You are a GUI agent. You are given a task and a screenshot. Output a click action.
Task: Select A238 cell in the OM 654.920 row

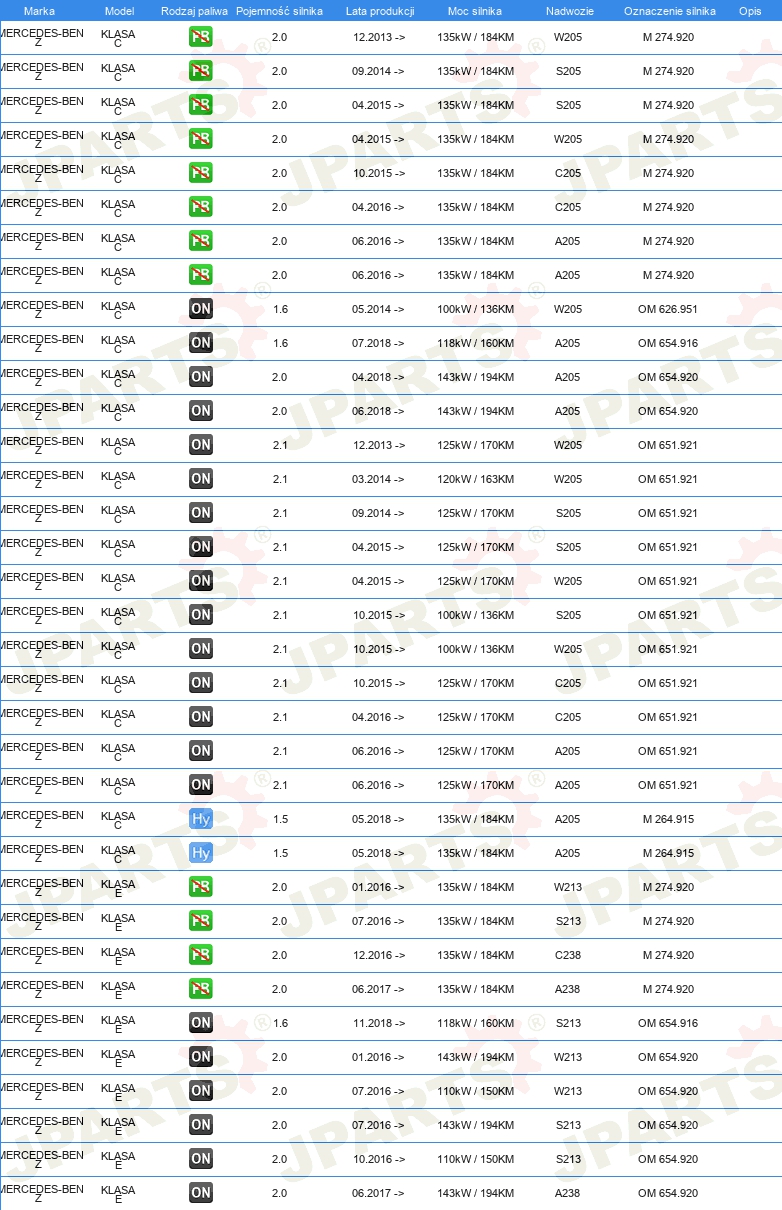[x=568, y=1194]
